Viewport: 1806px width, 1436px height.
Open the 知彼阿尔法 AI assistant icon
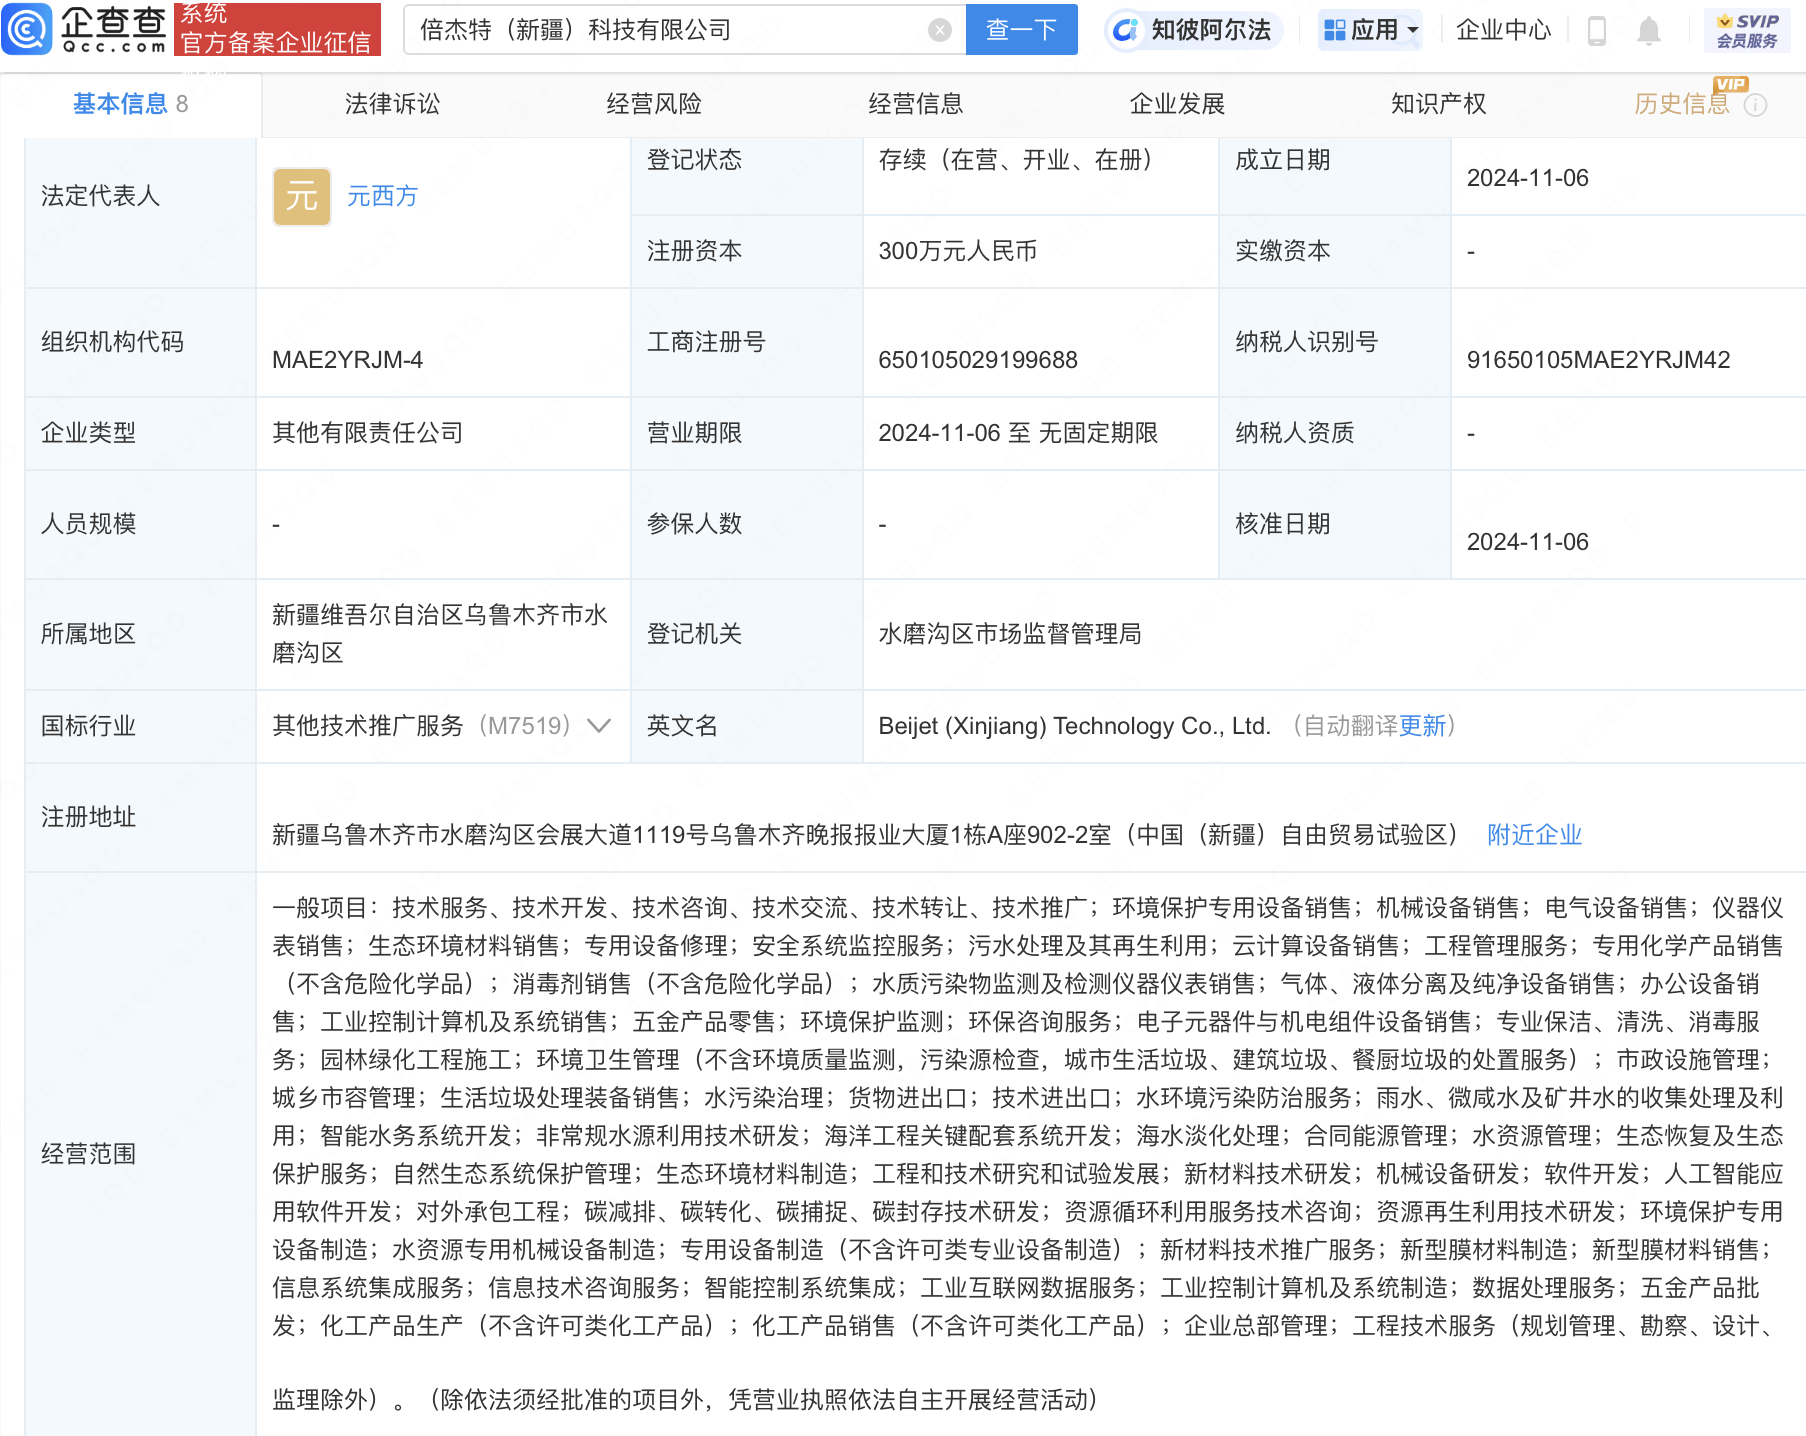click(1125, 30)
